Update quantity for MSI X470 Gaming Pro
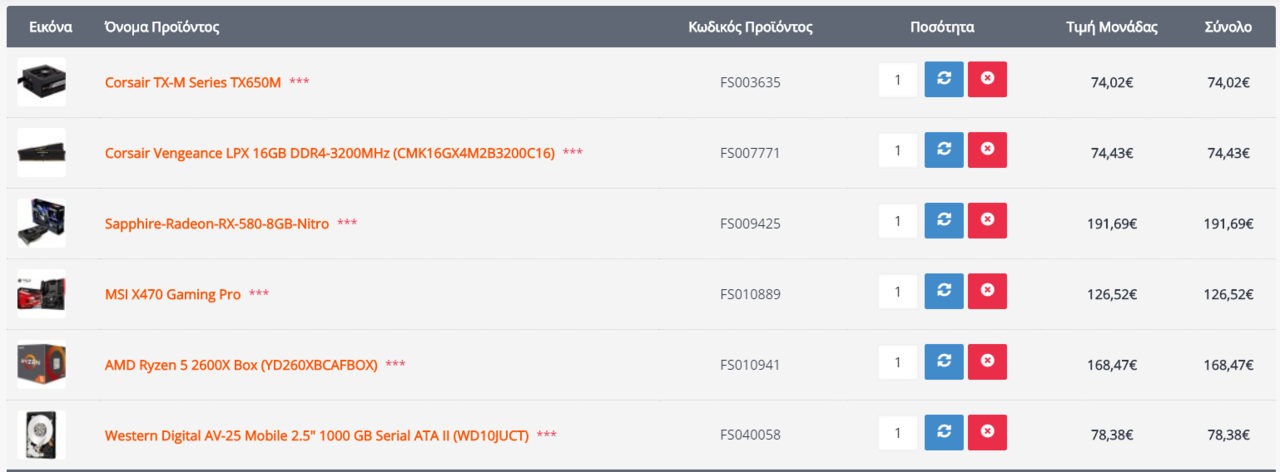 click(944, 292)
